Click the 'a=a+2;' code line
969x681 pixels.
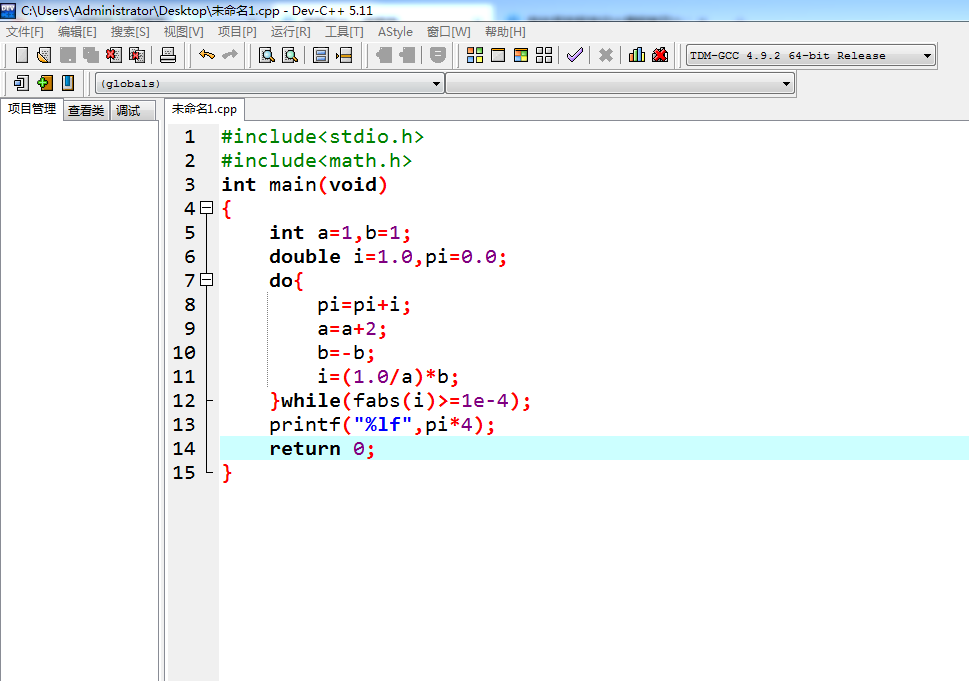coord(352,328)
